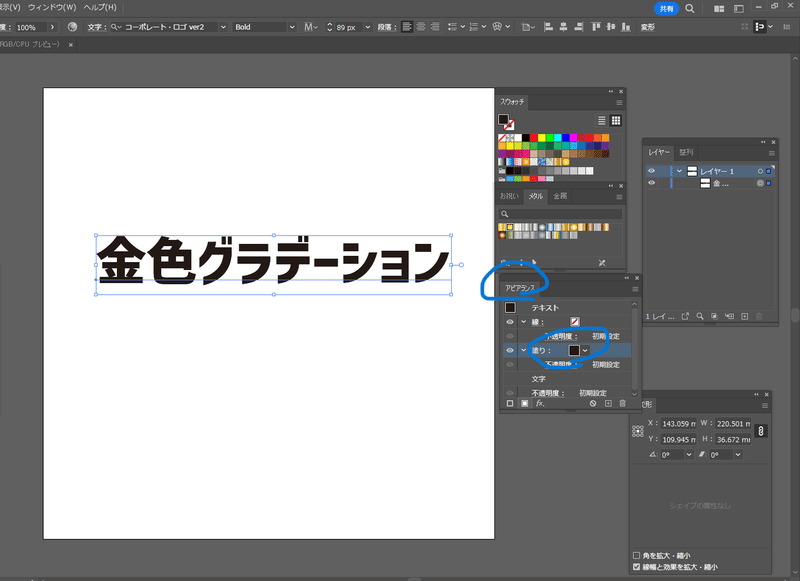Open the Bold font style dropdown
Screen dimensions: 800x581
(x=292, y=27)
